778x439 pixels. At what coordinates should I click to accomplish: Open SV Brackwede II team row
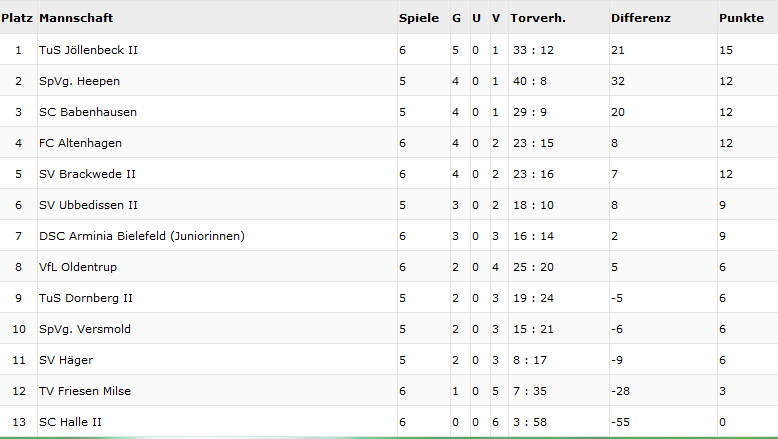pyautogui.click(x=87, y=174)
